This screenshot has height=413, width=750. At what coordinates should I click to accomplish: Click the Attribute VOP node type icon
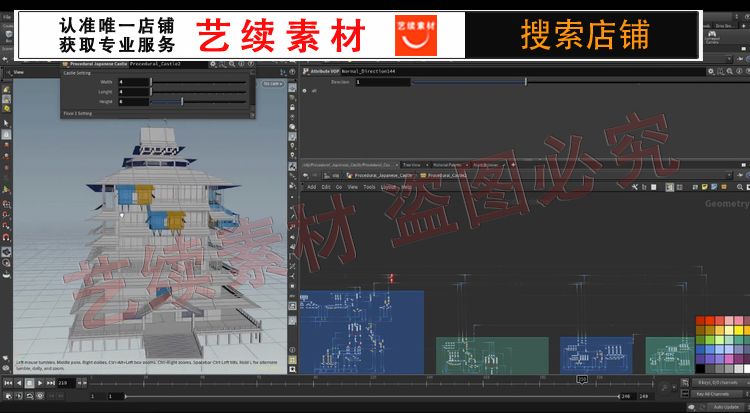tap(306, 71)
